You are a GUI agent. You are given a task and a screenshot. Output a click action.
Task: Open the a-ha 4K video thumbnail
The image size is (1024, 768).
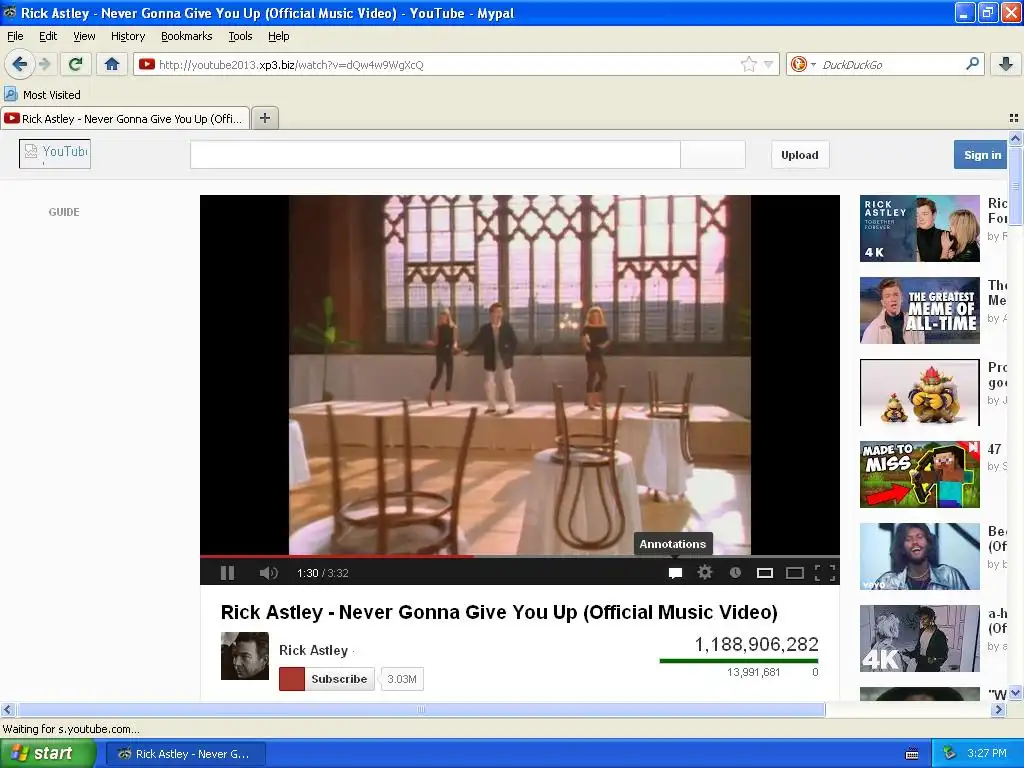tap(920, 638)
